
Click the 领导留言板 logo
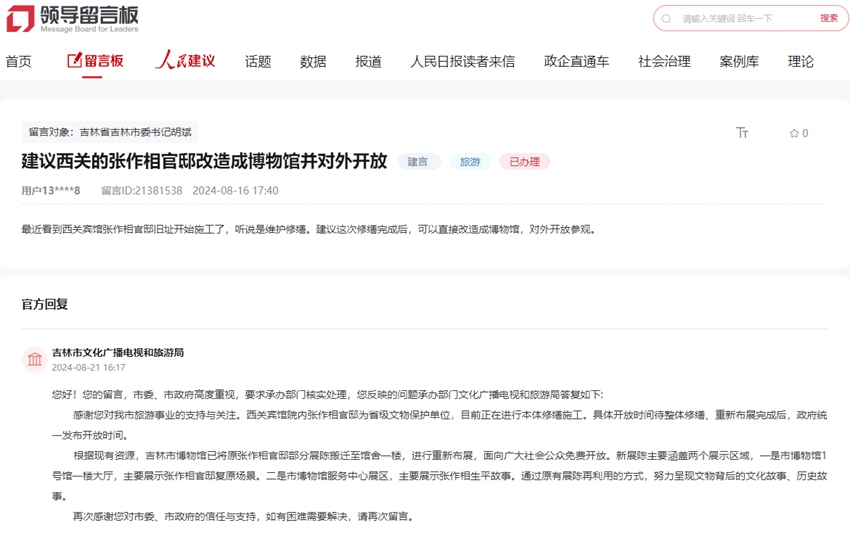(72, 18)
